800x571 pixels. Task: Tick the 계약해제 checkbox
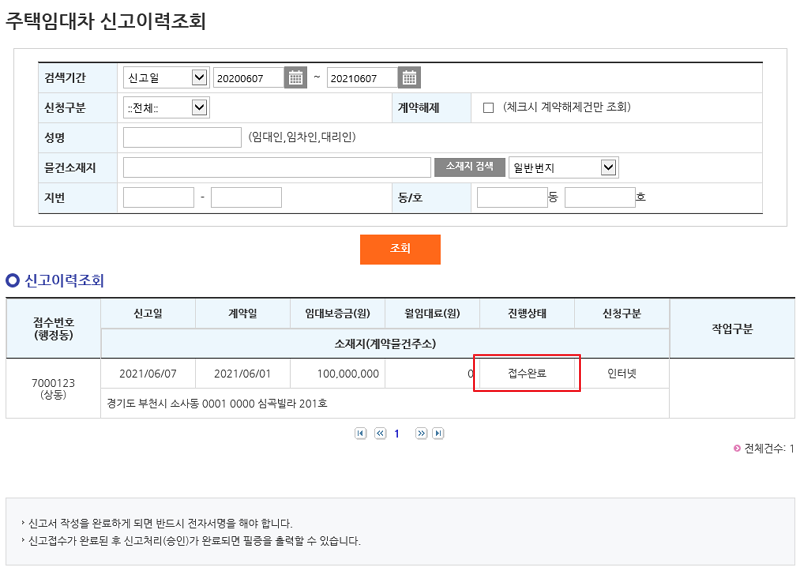click(x=488, y=108)
